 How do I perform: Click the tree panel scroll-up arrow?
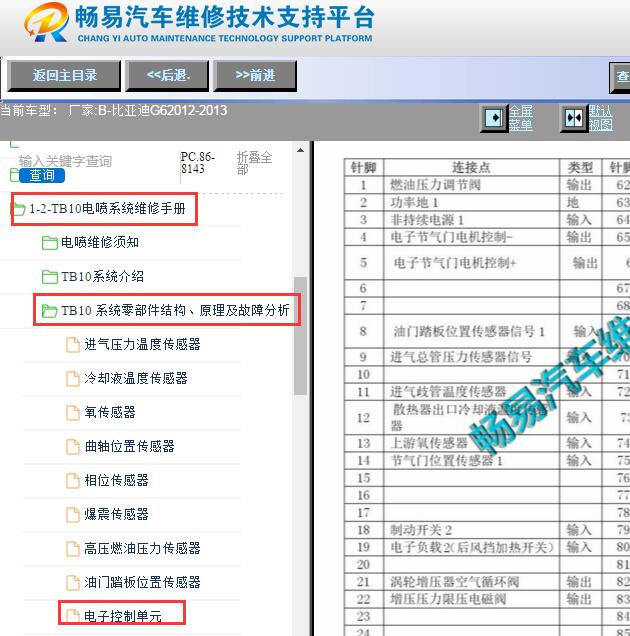[x=301, y=150]
